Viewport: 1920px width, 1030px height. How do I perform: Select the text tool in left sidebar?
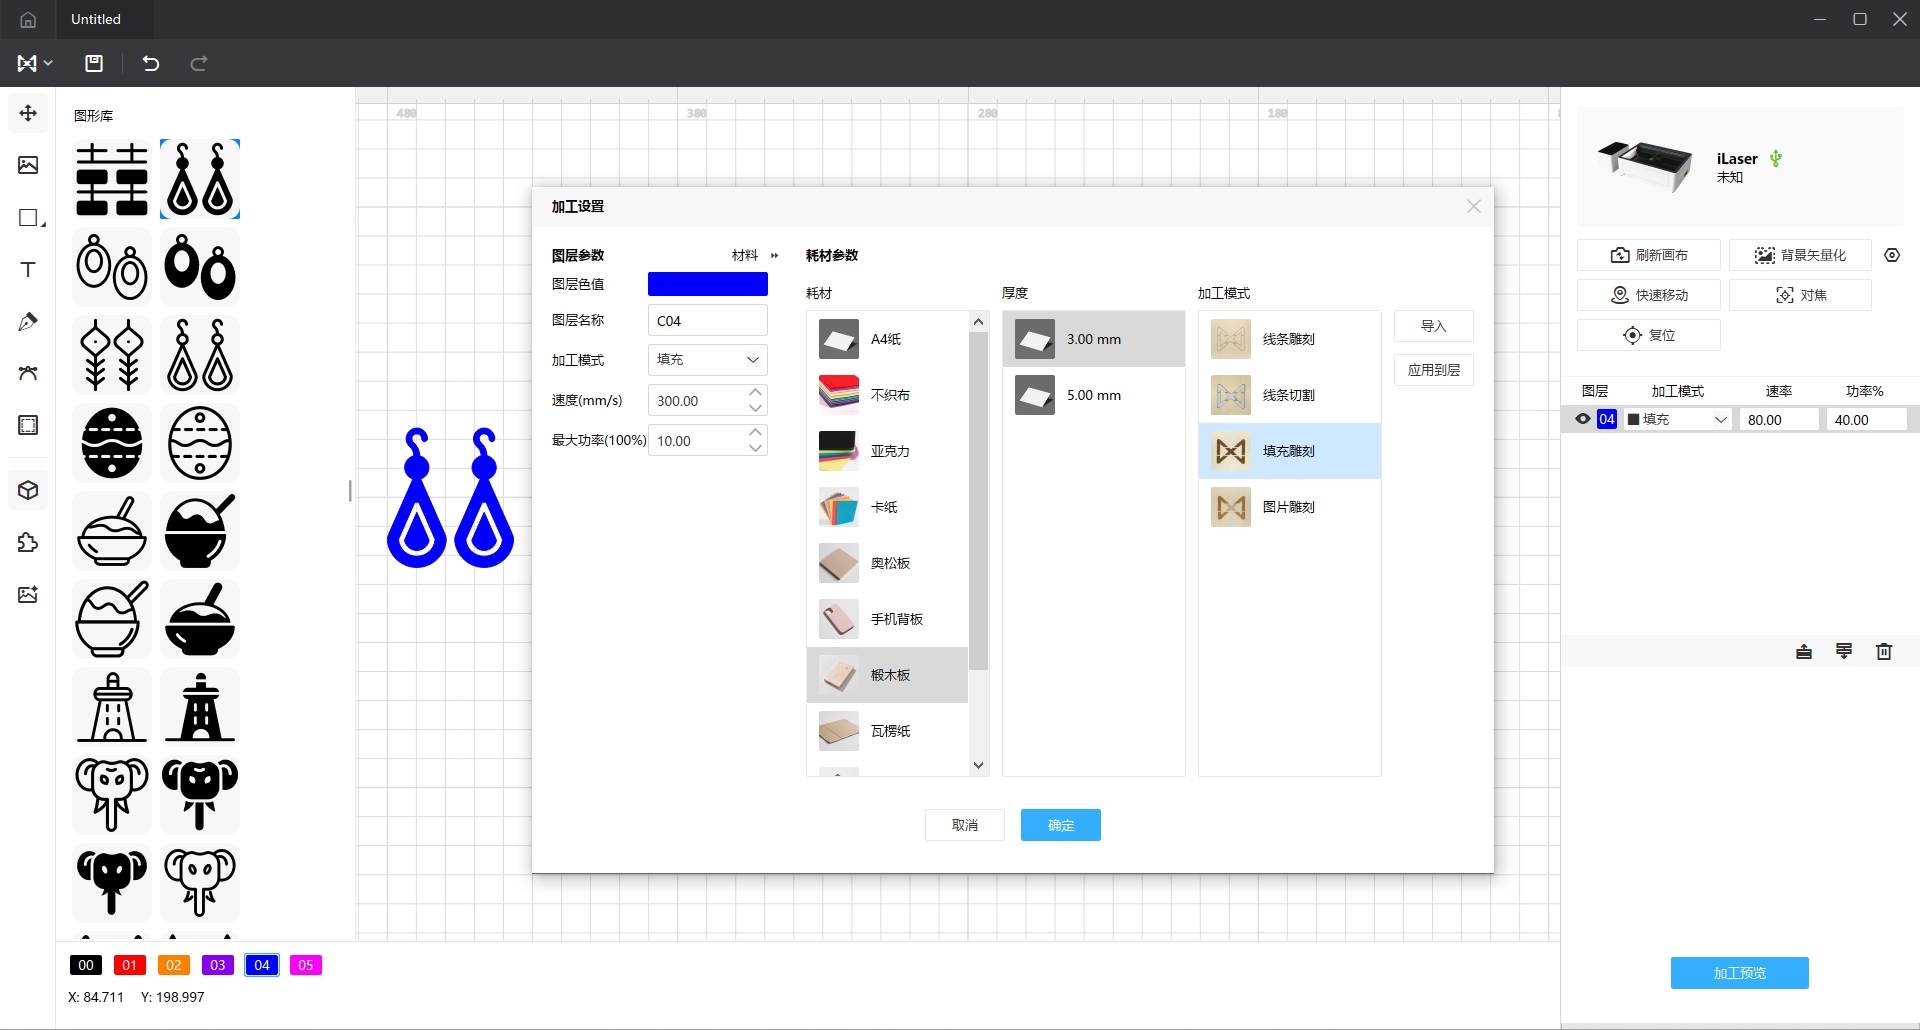tap(28, 269)
